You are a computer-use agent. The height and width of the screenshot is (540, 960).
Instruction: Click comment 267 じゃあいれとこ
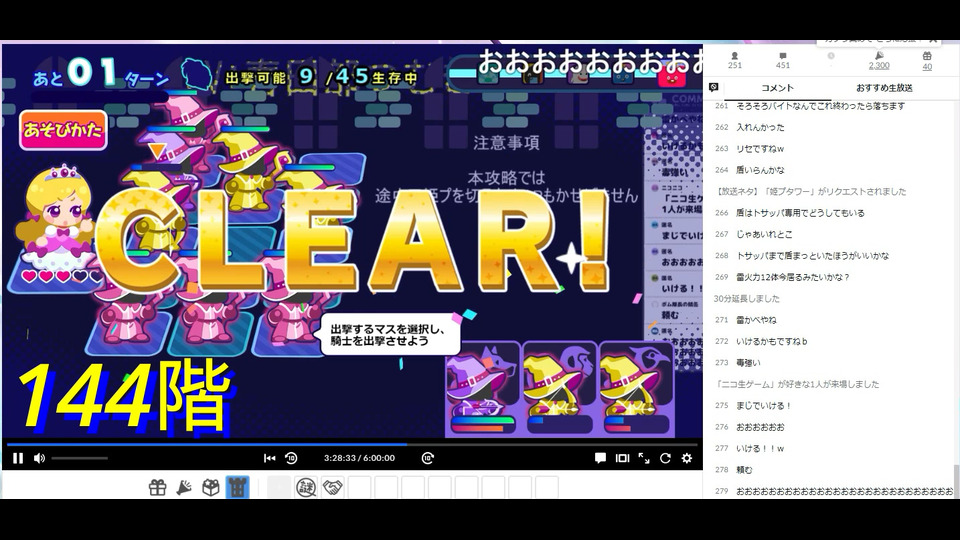[764, 234]
